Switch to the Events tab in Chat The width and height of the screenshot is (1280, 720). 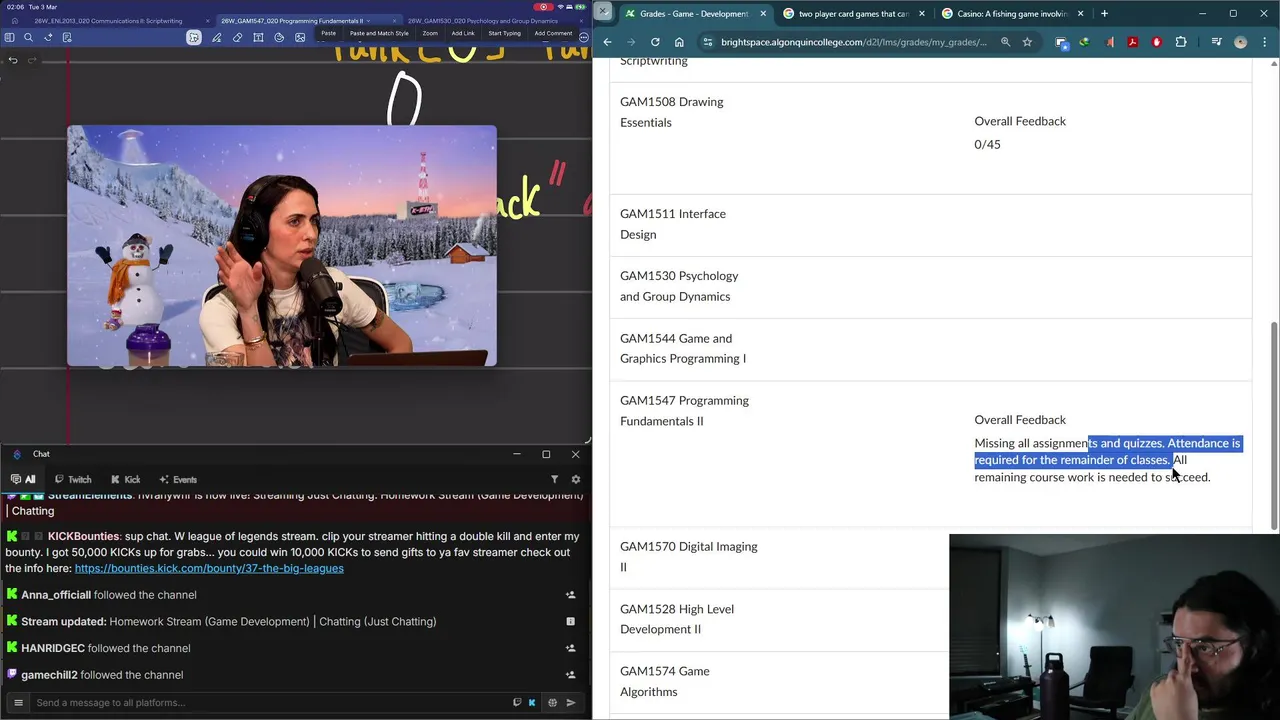point(178,479)
